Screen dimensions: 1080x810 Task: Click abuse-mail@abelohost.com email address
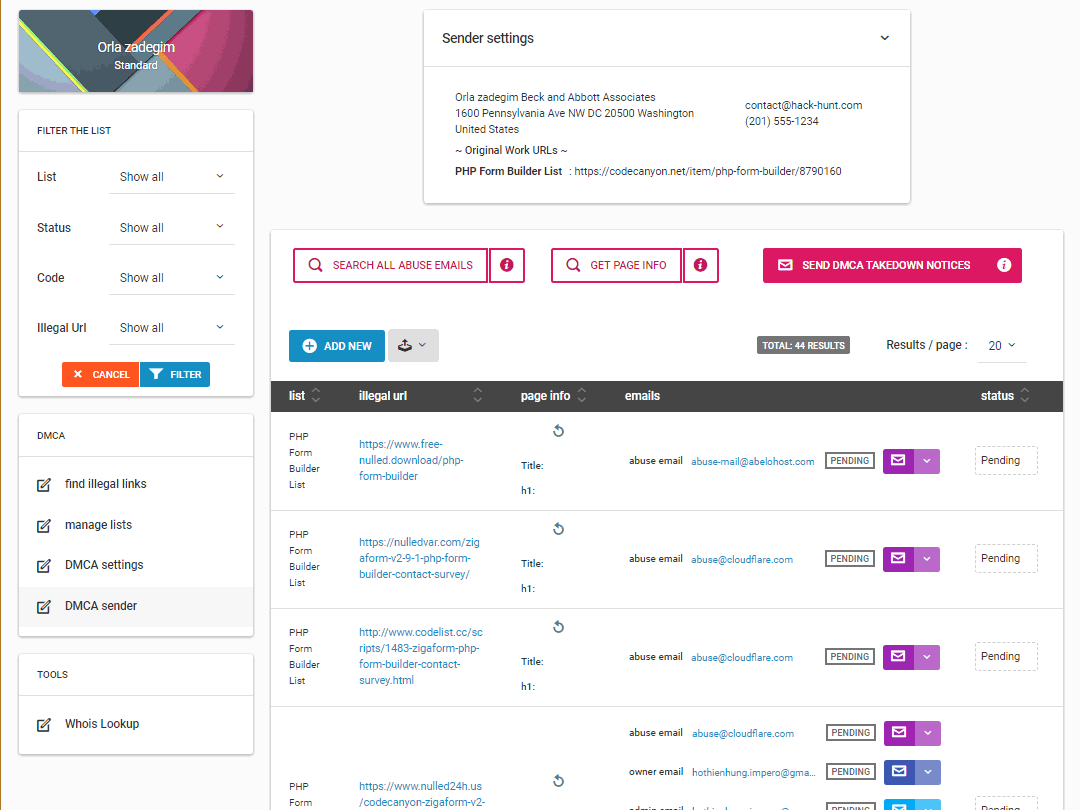(x=753, y=461)
